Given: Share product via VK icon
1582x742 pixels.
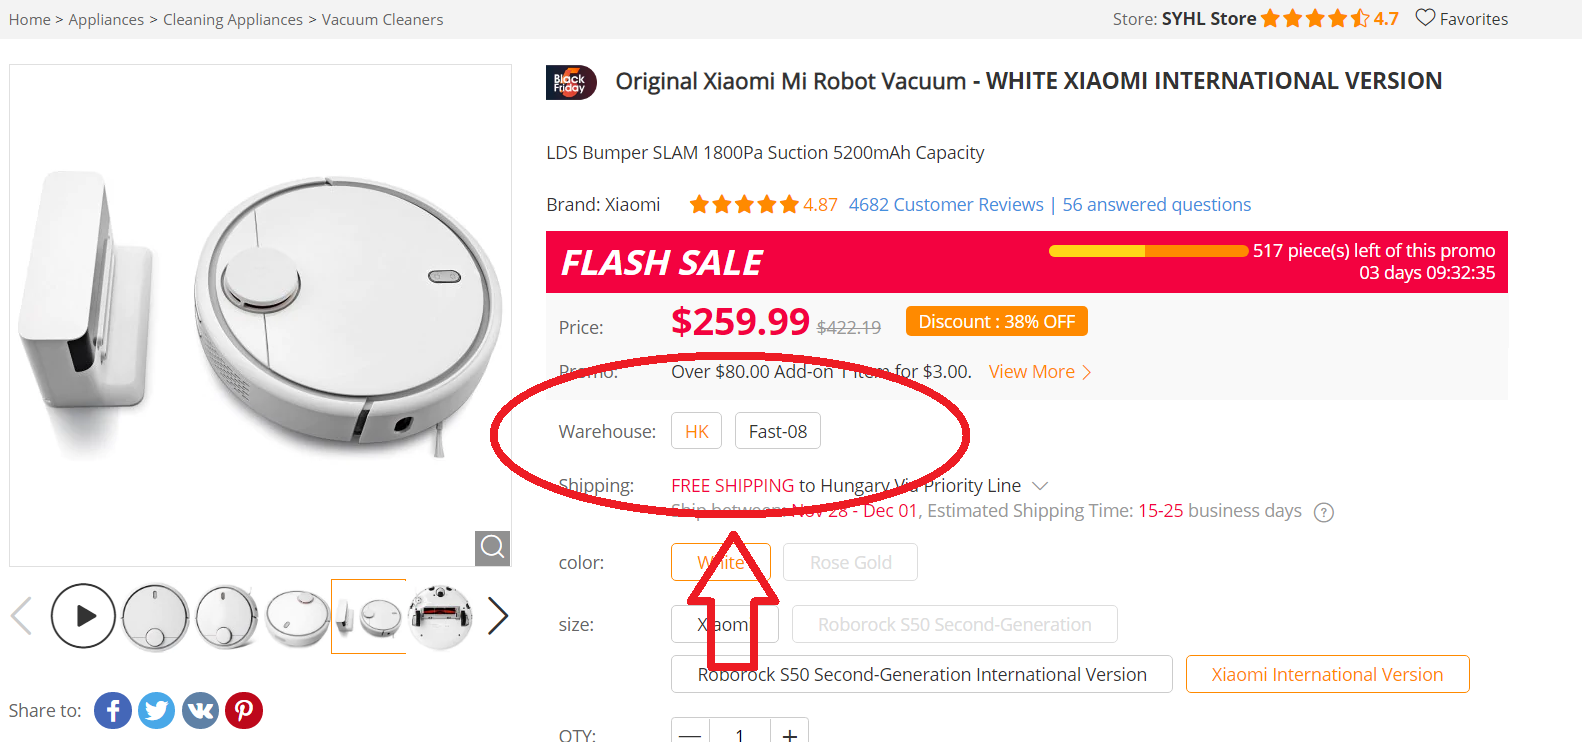Looking at the screenshot, I should coord(200,711).
